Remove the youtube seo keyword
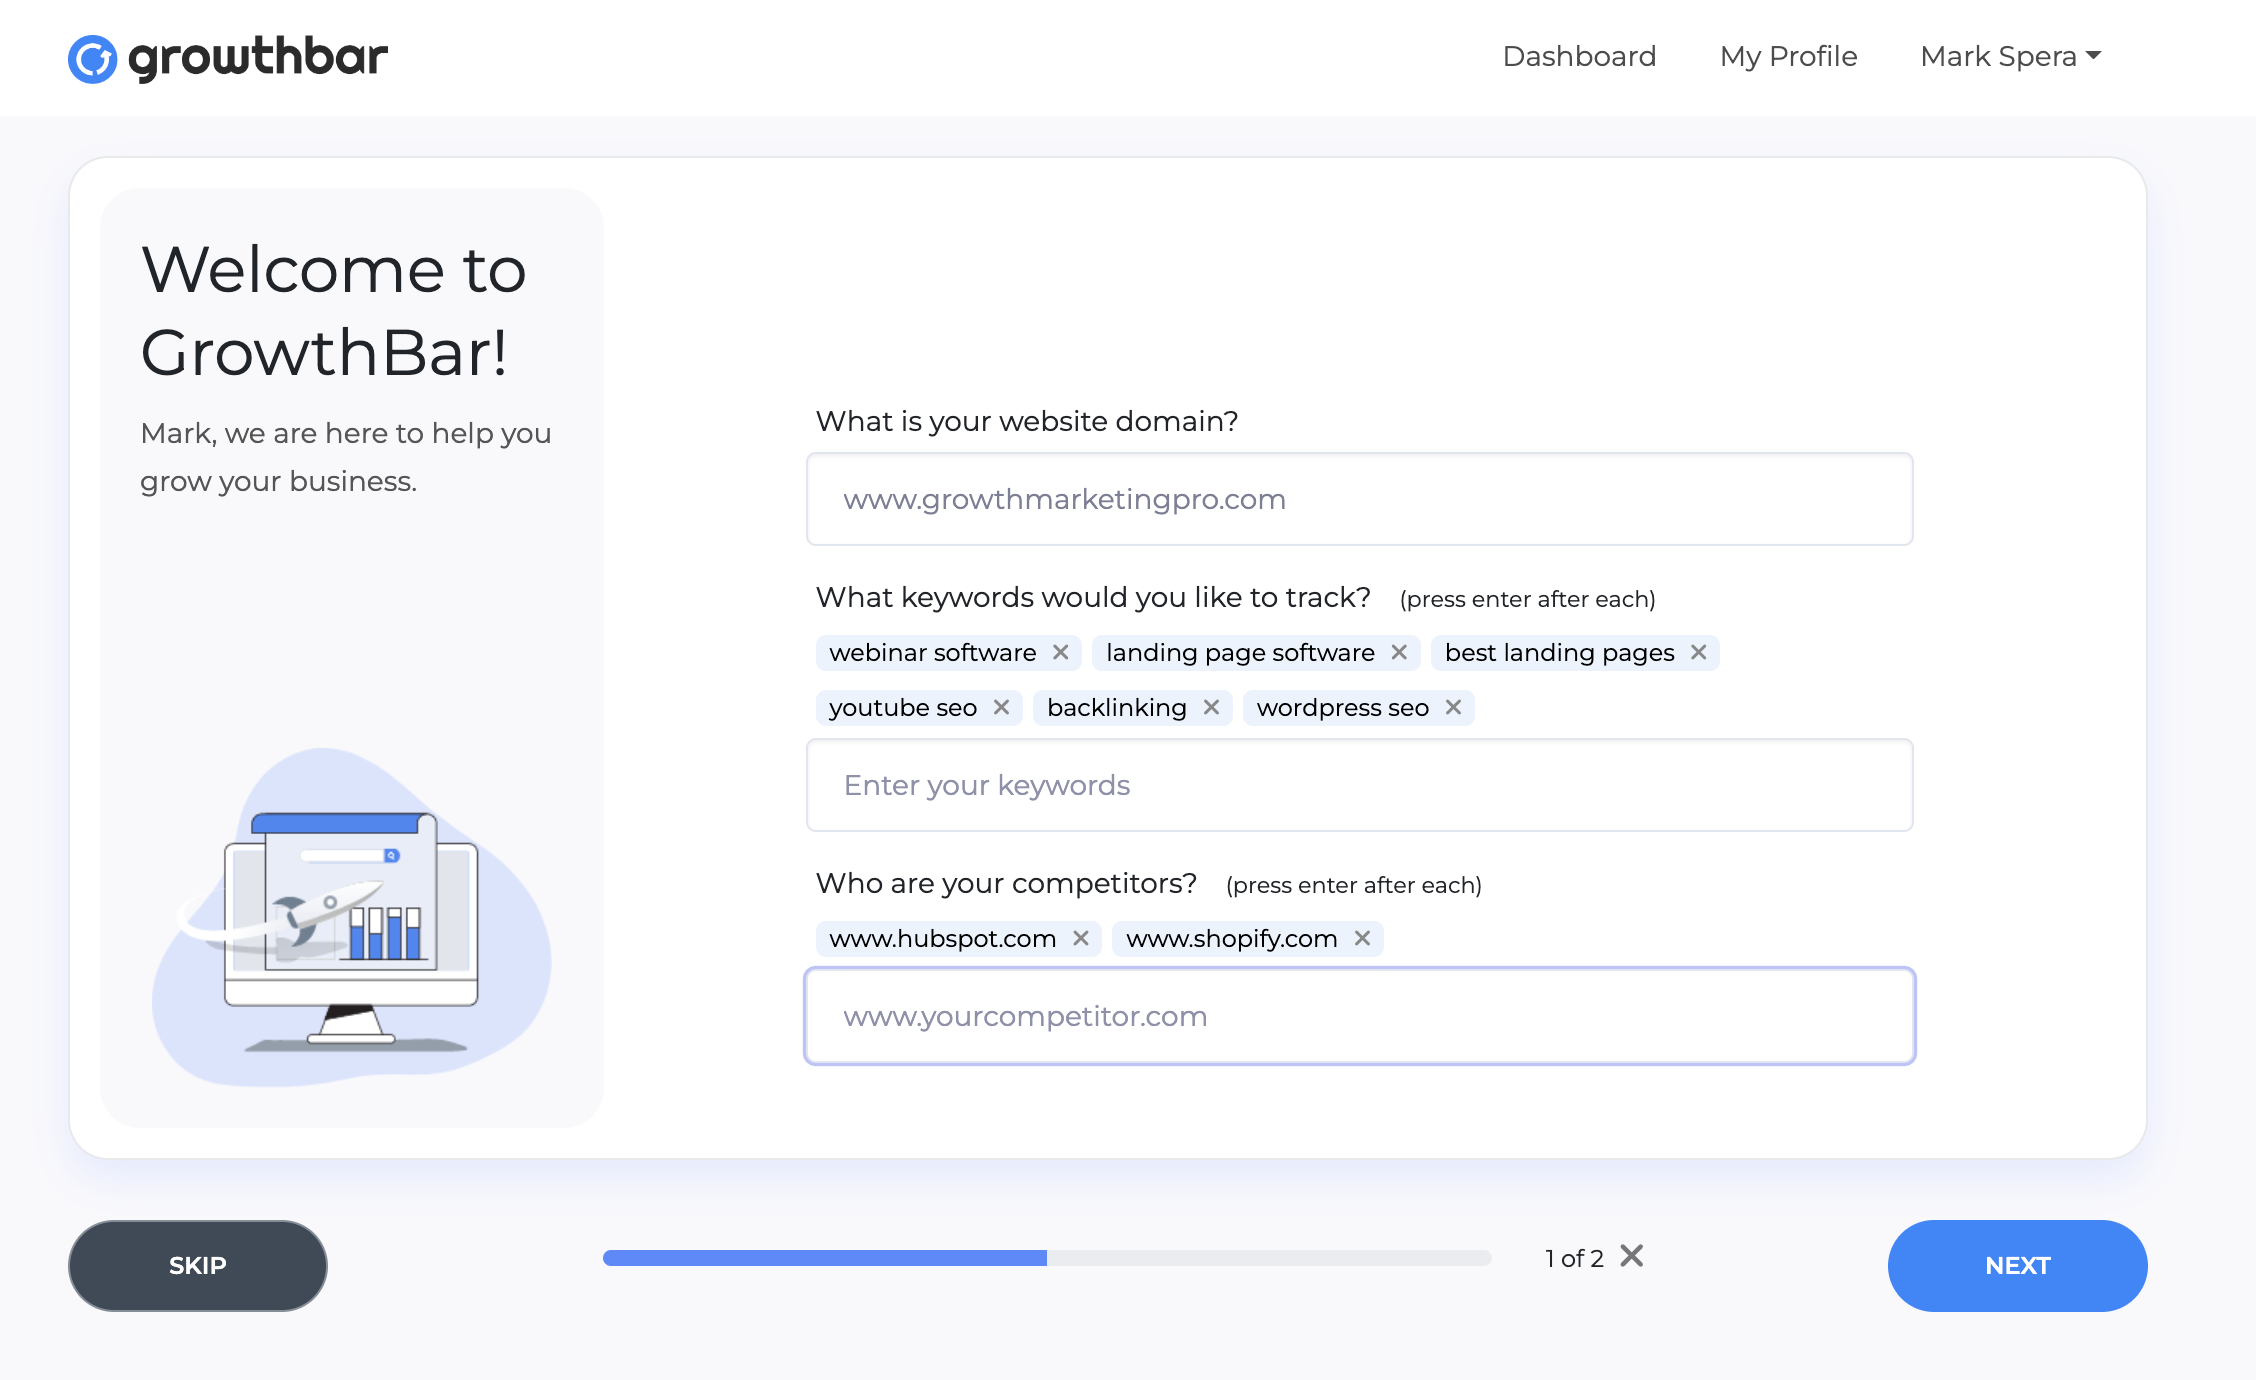 click(x=1001, y=708)
